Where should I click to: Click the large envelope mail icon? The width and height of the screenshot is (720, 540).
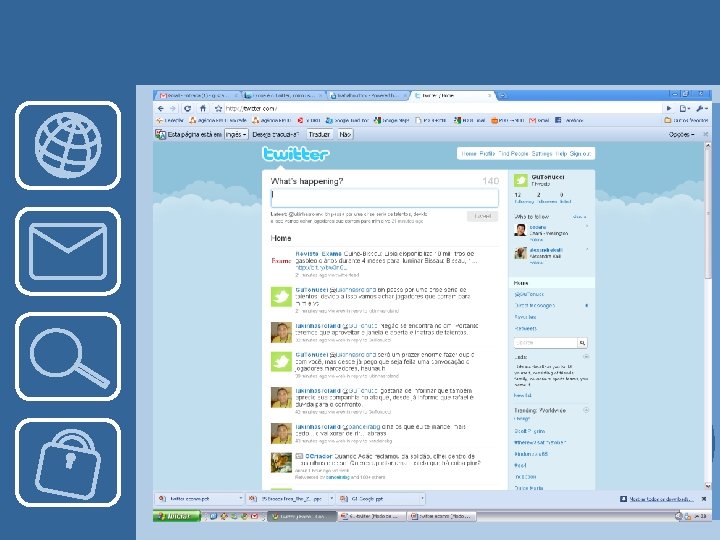(68, 251)
